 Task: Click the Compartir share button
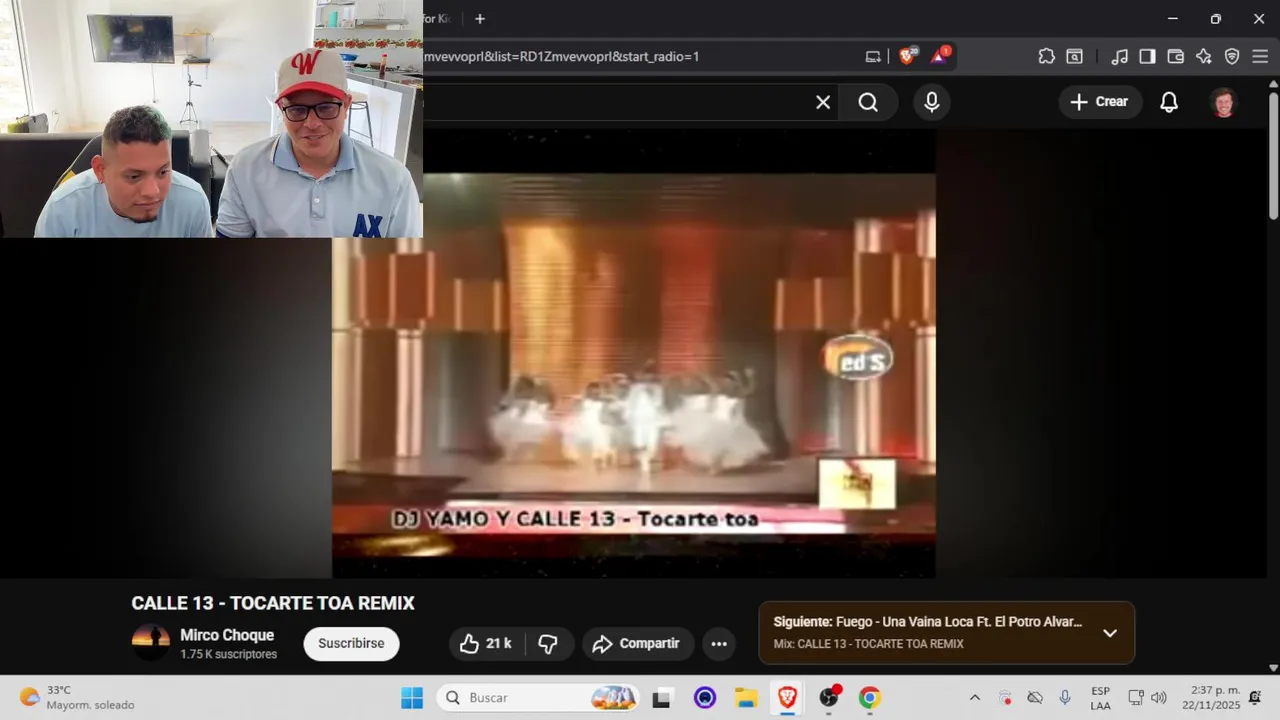click(x=636, y=643)
